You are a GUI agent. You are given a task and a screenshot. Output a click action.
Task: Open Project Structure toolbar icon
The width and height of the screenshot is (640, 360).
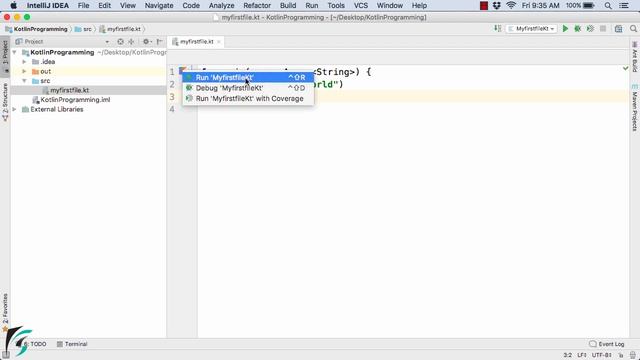coord(619,29)
